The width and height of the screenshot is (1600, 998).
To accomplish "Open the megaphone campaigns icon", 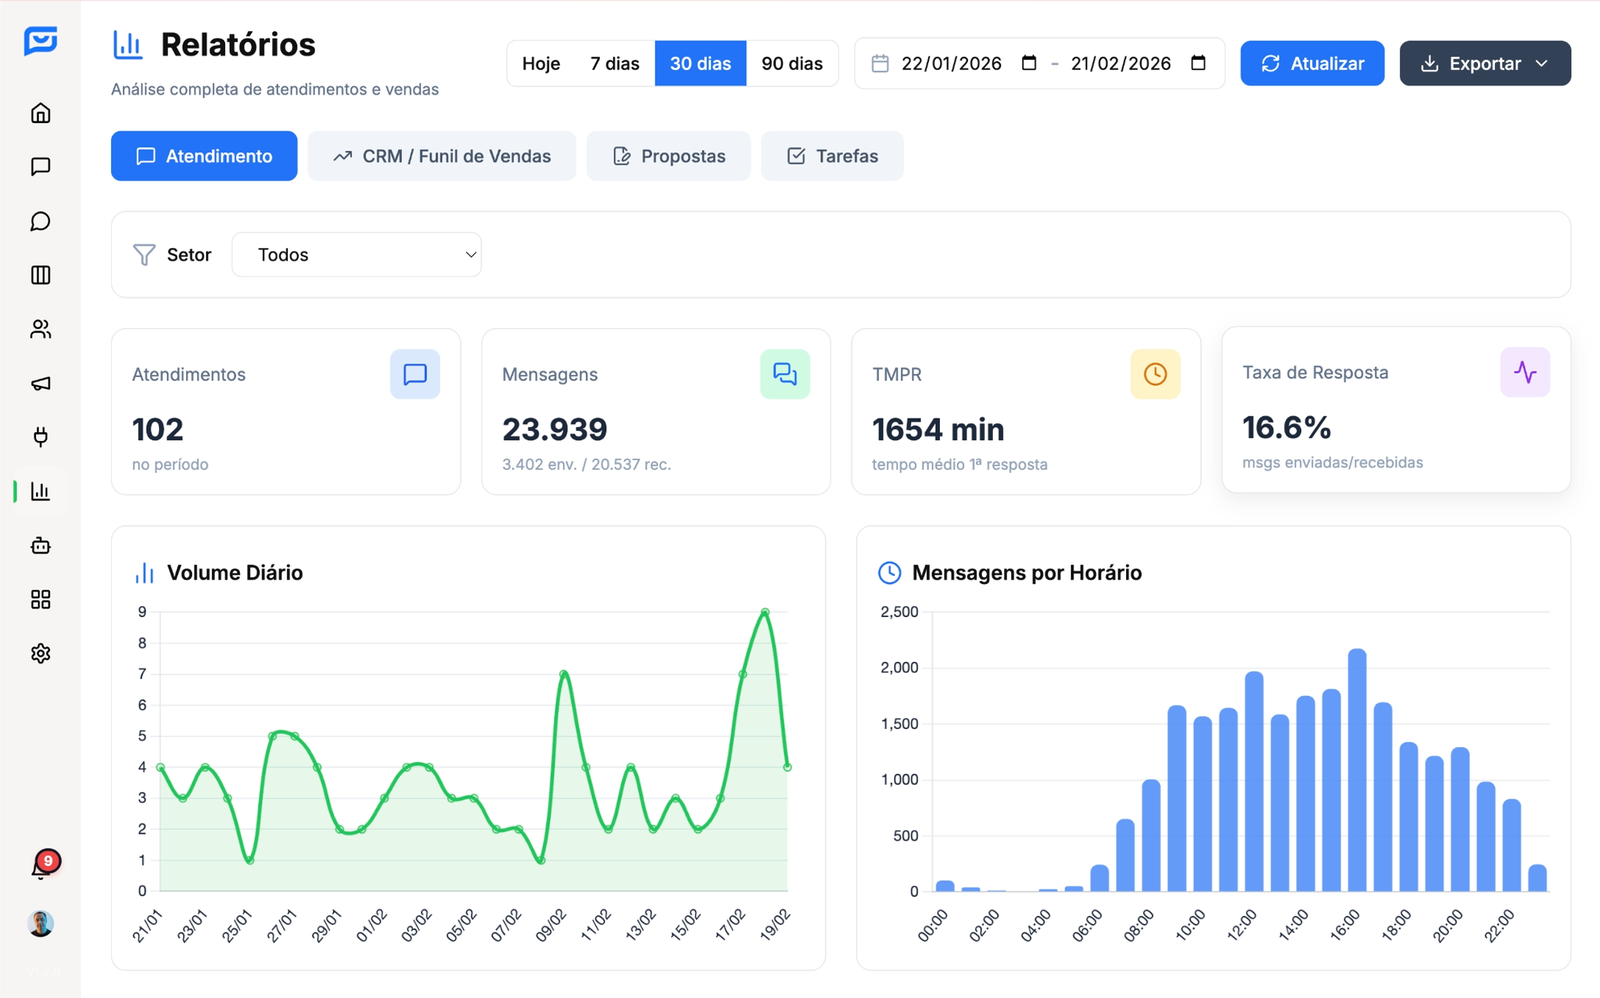I will click(x=40, y=383).
